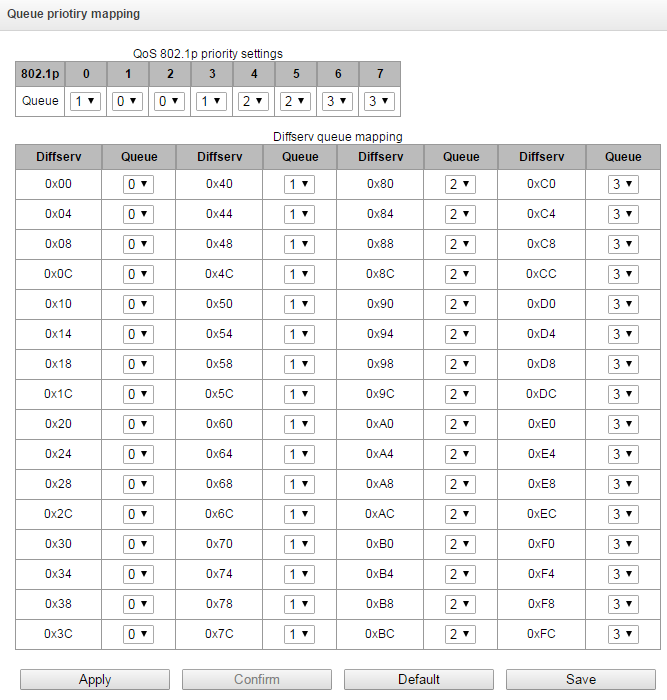Change queue for Diffserv 0x80

tap(460, 185)
